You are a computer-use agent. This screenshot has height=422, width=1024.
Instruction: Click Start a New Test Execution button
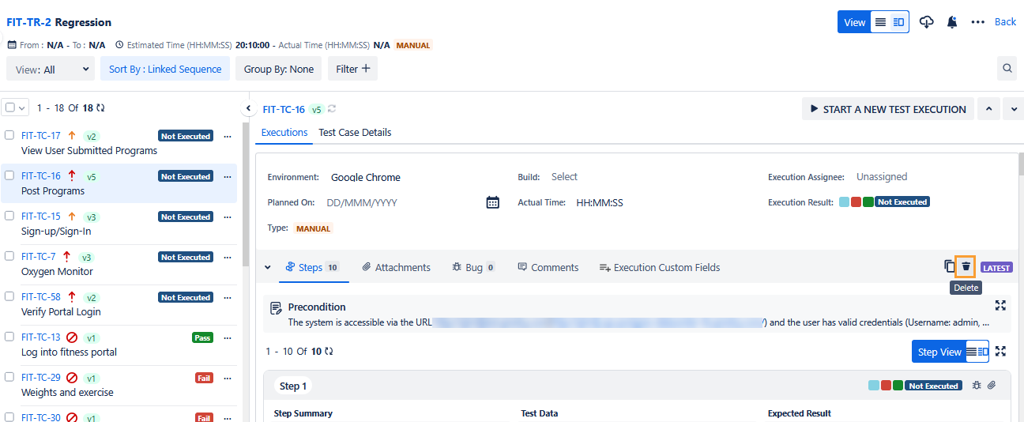pos(888,109)
